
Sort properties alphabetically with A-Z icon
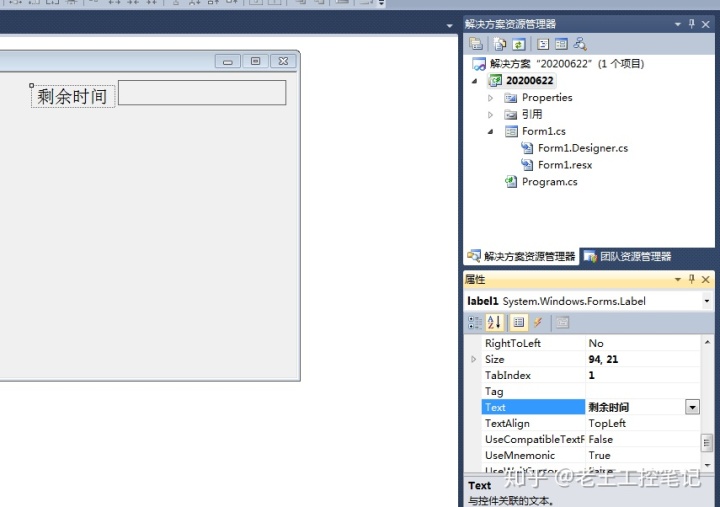point(494,322)
